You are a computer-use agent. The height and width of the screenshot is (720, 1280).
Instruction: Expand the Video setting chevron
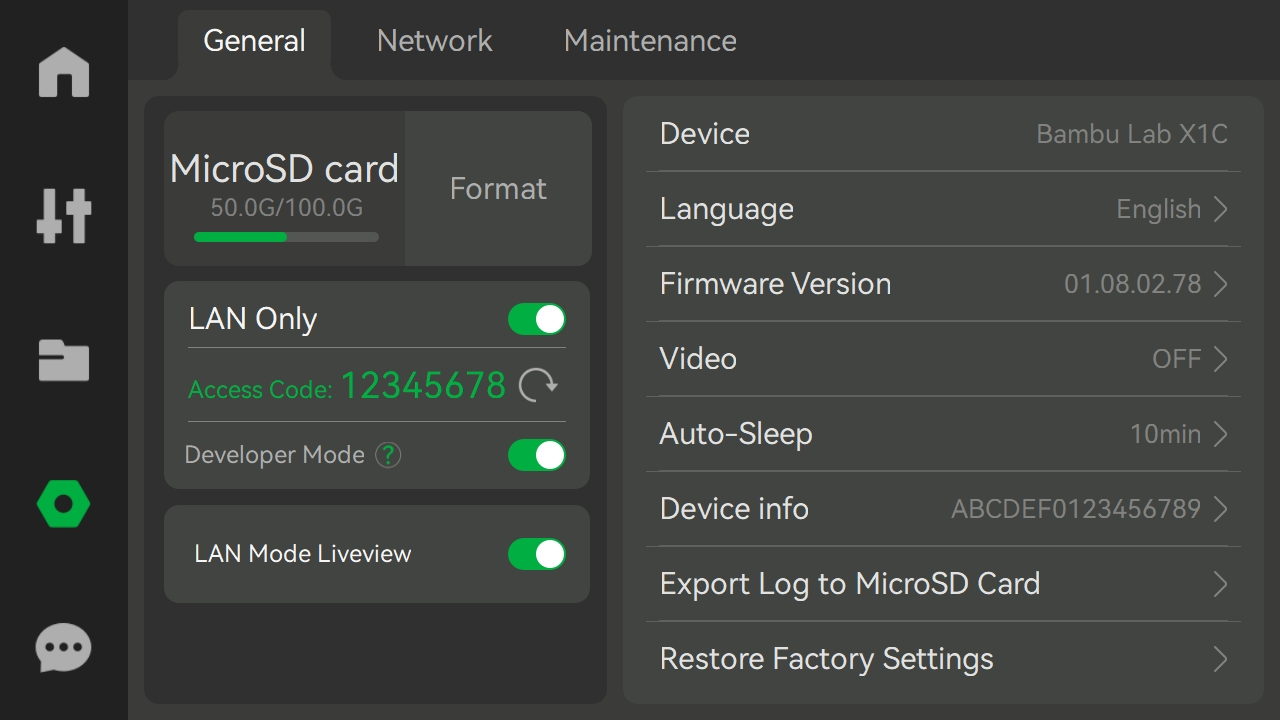pos(1221,359)
